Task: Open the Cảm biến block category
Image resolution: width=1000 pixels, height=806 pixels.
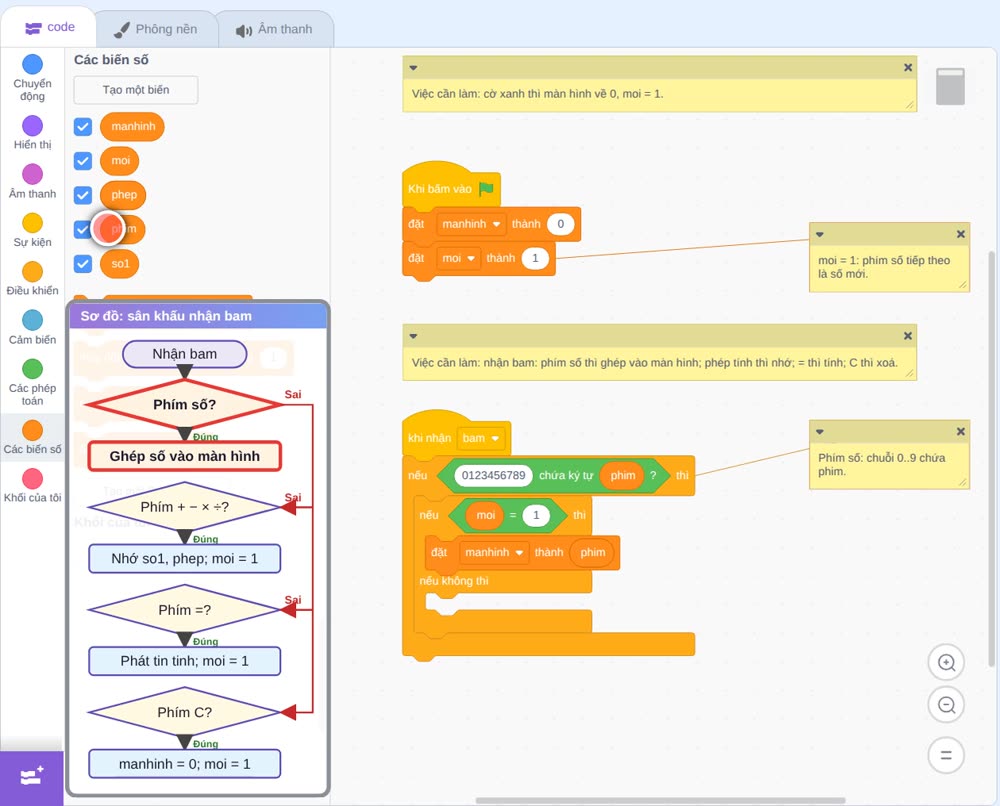Action: click(x=32, y=327)
